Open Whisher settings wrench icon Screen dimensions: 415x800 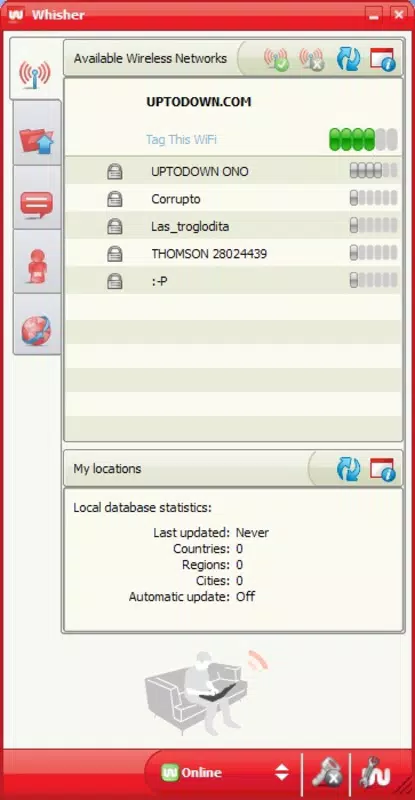click(x=374, y=773)
